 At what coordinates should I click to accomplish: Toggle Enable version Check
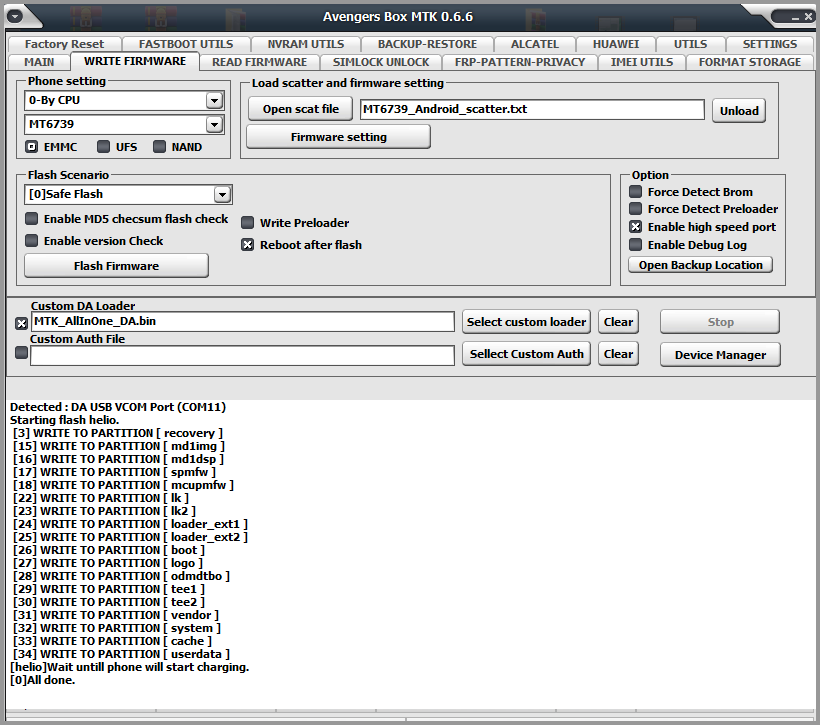click(x=31, y=241)
